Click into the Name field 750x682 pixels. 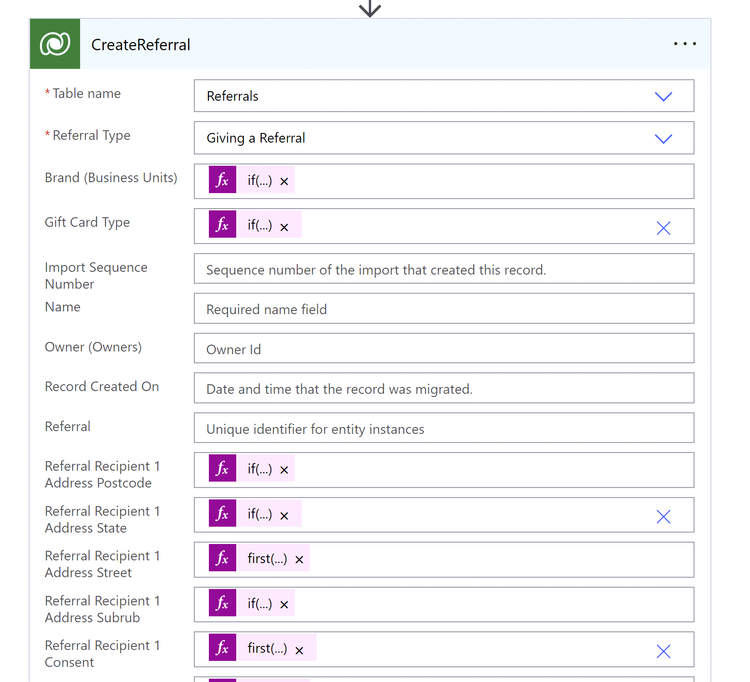click(444, 309)
